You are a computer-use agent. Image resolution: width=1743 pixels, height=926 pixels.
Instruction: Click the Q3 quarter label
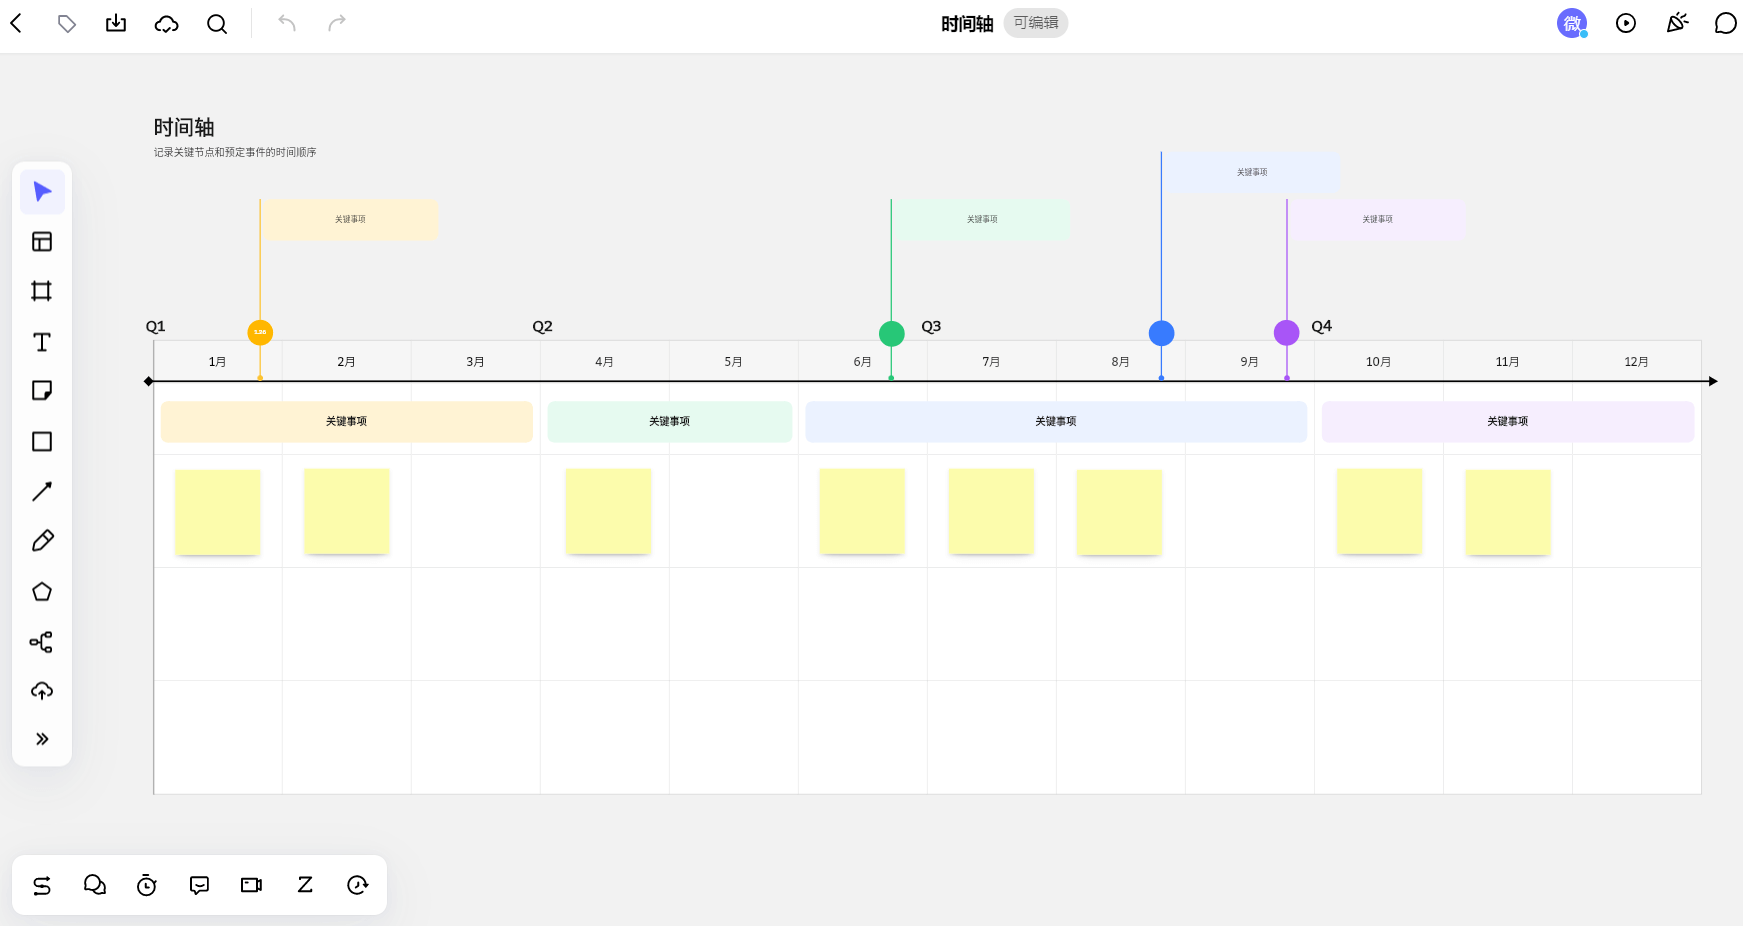coord(931,326)
